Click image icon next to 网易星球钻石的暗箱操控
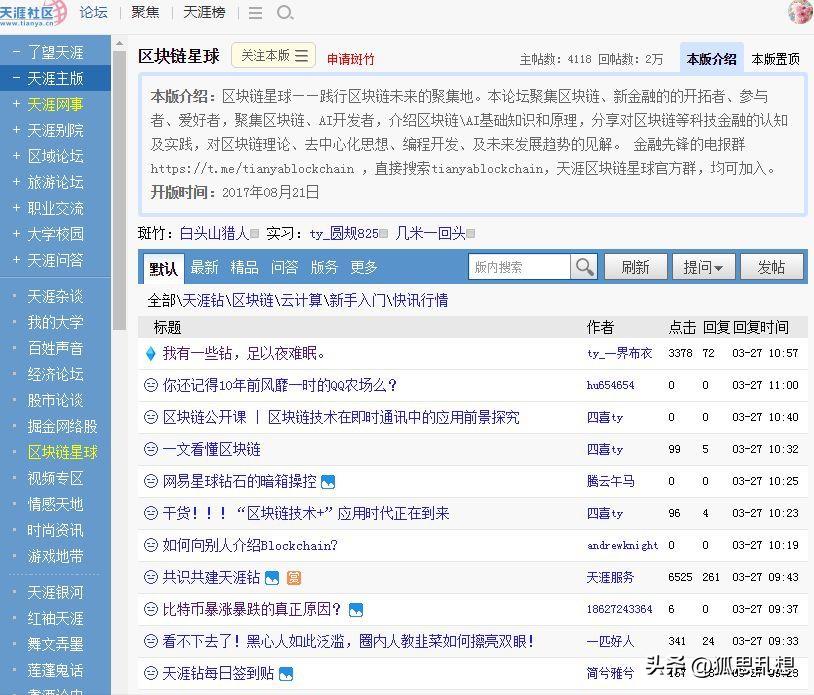The height and width of the screenshot is (695, 814). 328,482
